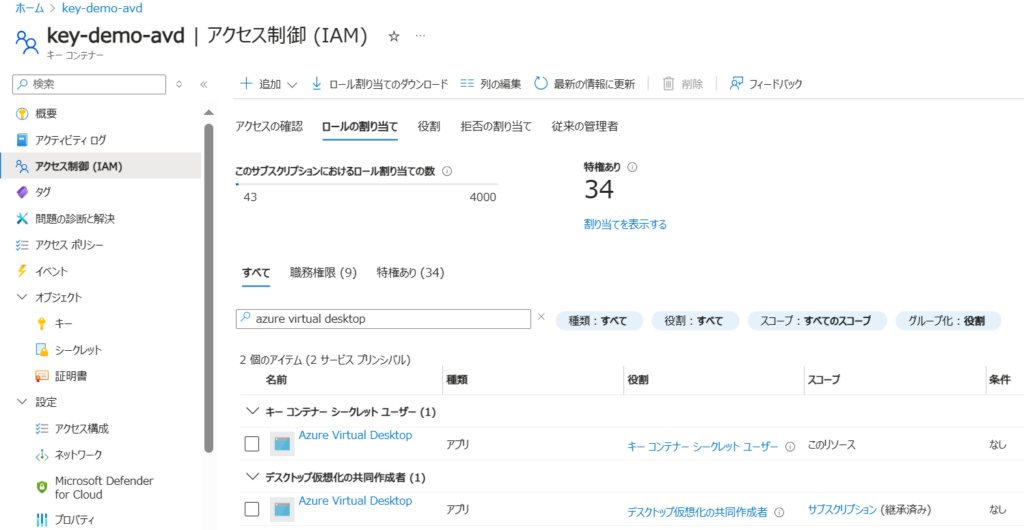Collapse the デスクトップ仮想化の共同作成者 (1) group
The height and width of the screenshot is (530, 1024).
(252, 477)
